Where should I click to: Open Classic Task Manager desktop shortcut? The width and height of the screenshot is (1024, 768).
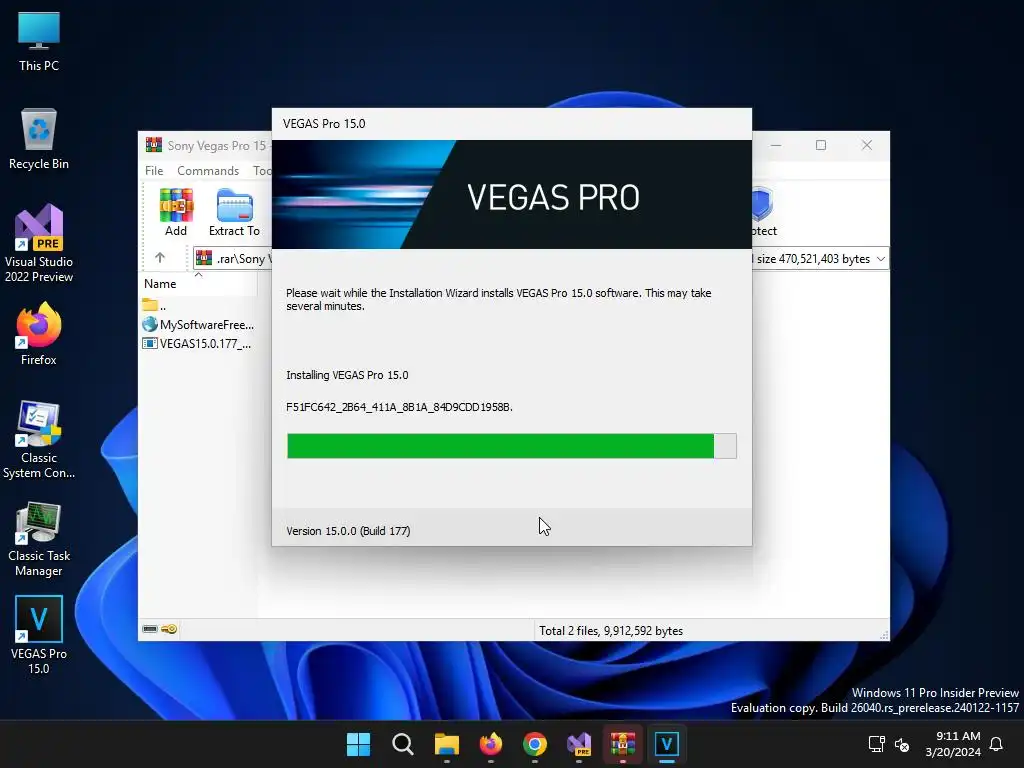(39, 538)
